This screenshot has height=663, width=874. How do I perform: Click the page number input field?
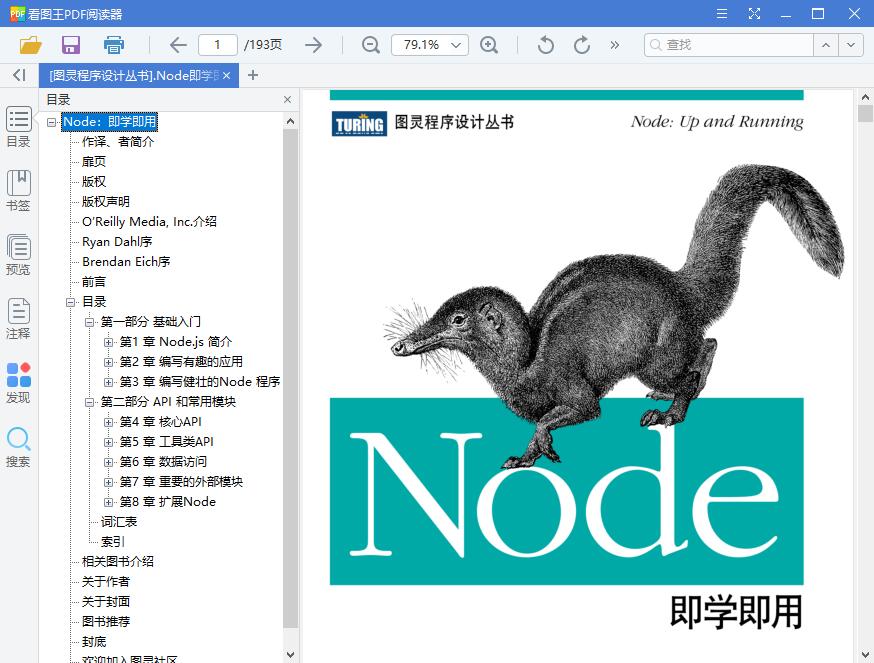218,45
